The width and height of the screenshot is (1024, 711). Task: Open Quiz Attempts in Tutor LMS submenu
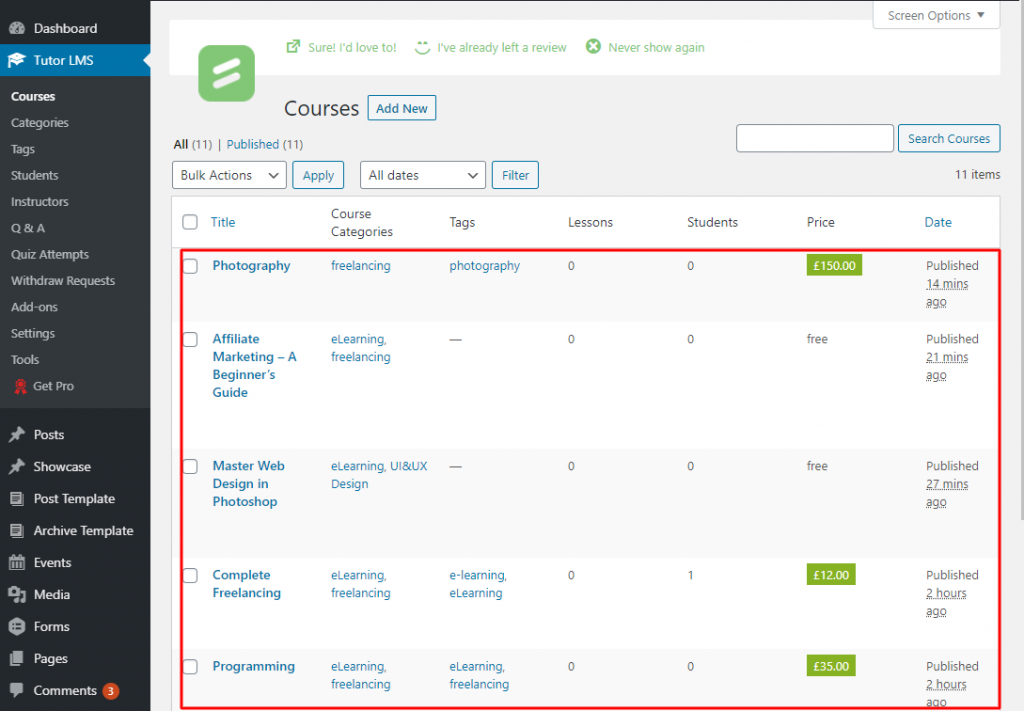(x=50, y=254)
